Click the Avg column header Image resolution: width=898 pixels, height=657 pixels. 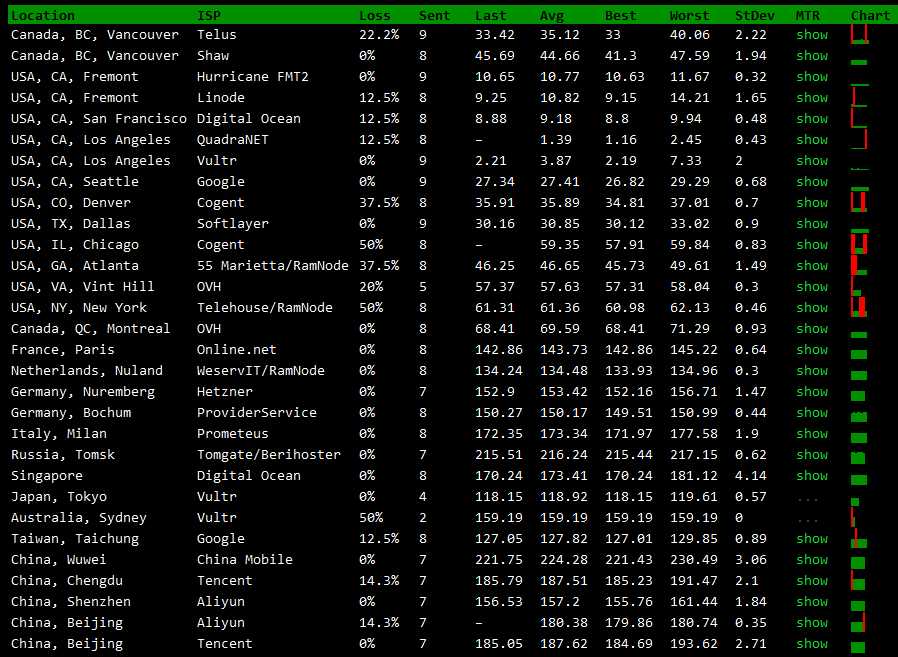tap(552, 15)
